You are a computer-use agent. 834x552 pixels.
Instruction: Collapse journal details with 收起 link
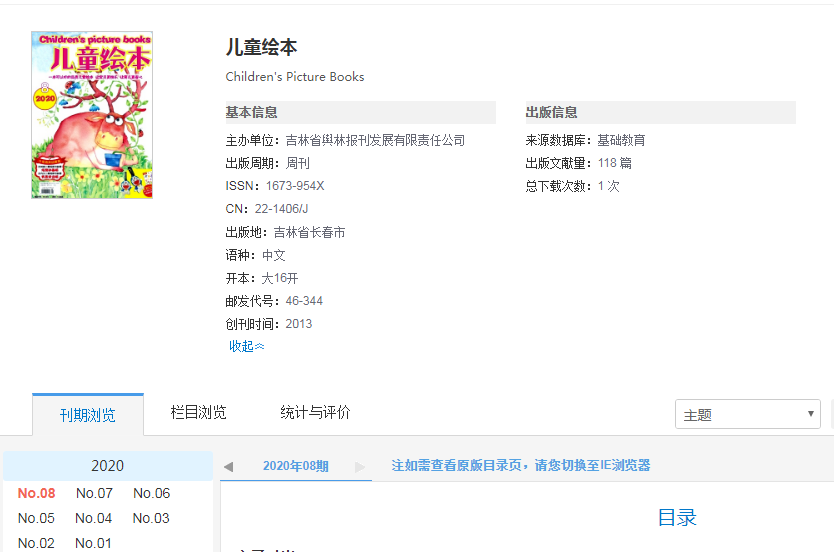pos(246,346)
